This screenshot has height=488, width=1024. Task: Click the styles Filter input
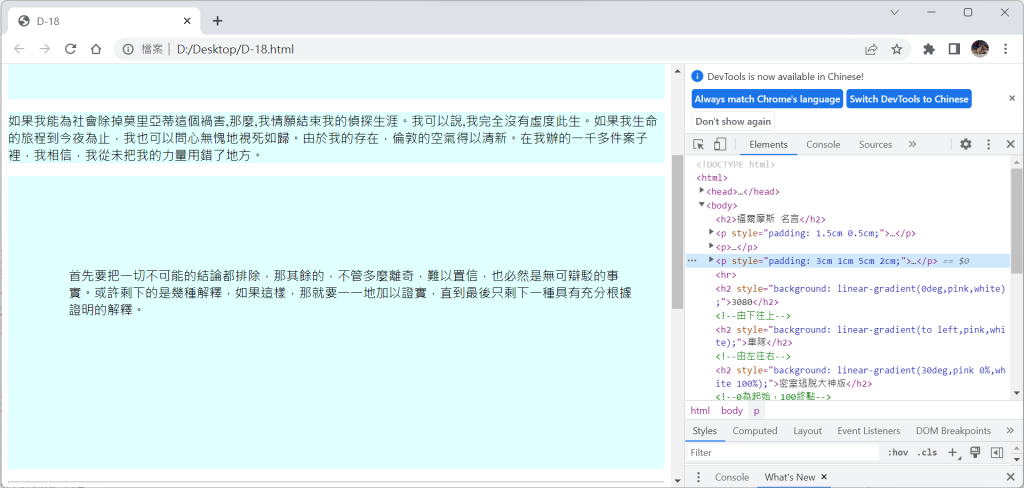click(783, 452)
